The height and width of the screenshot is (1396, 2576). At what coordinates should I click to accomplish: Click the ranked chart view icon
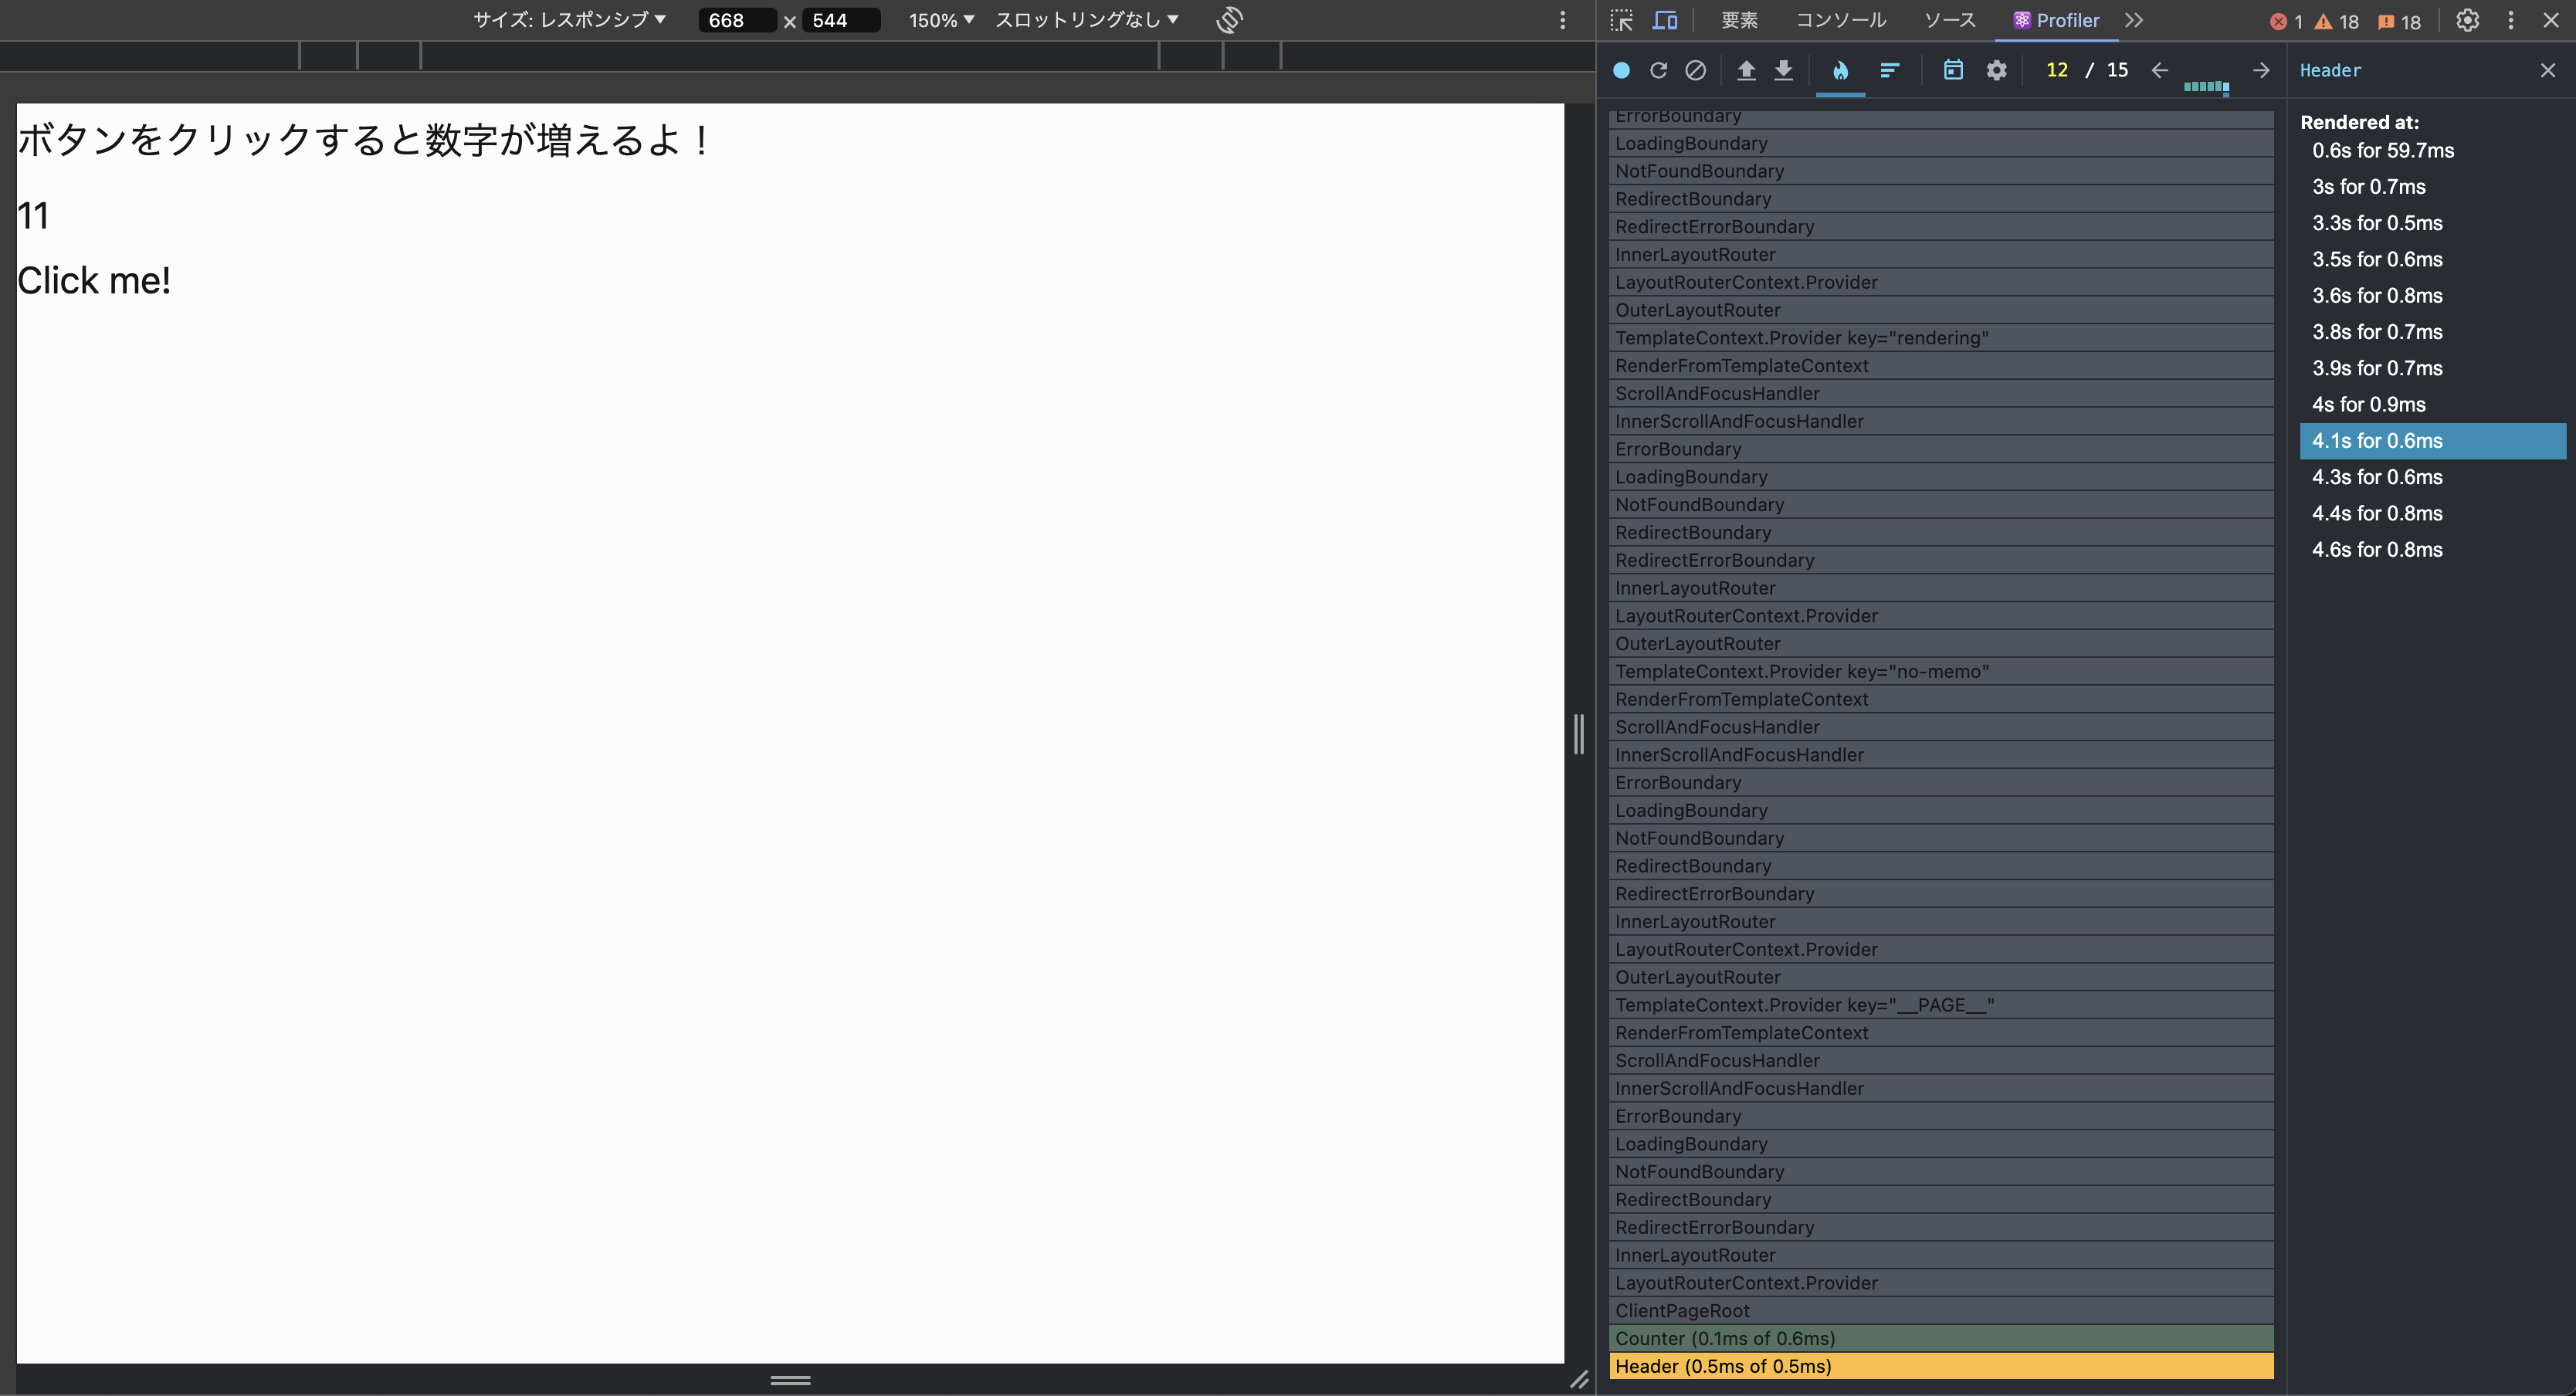pyautogui.click(x=1887, y=70)
